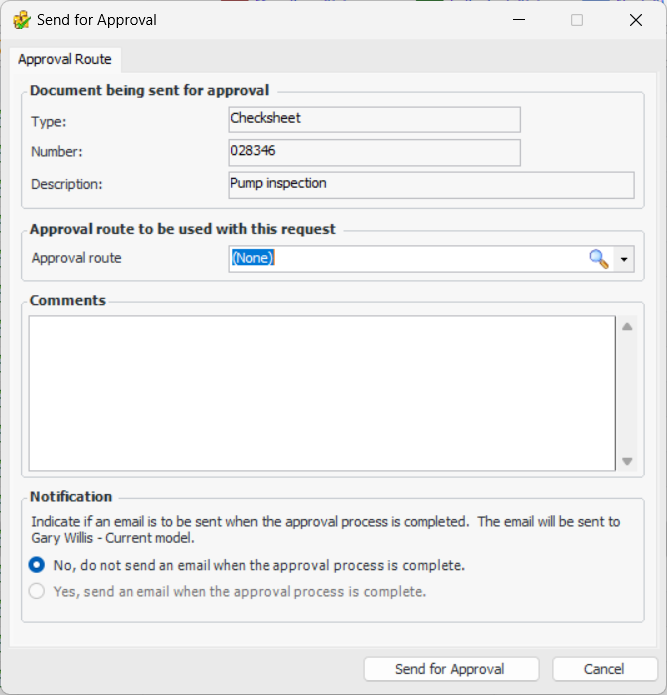Screen dimensions: 667x695
Task: Click the Cancel button
Action: click(x=605, y=669)
